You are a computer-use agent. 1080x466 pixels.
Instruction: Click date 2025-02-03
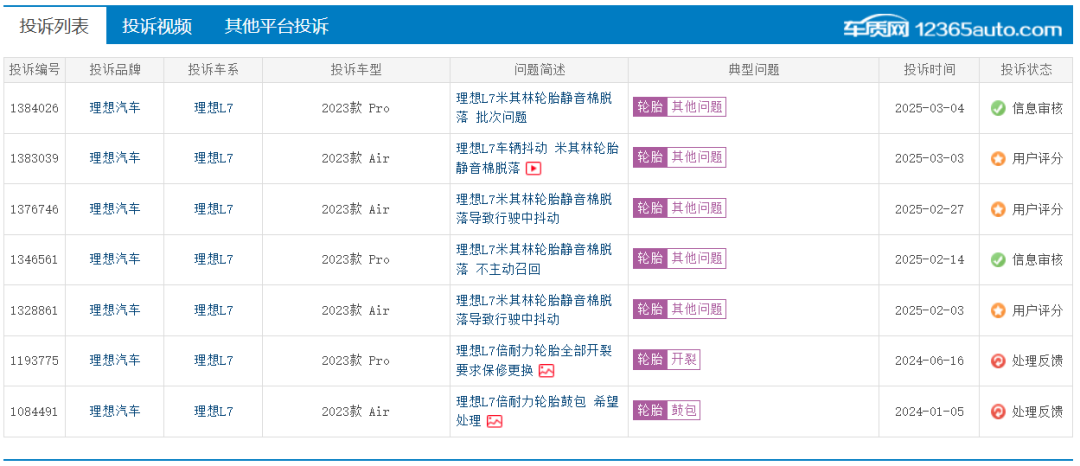pos(929,311)
